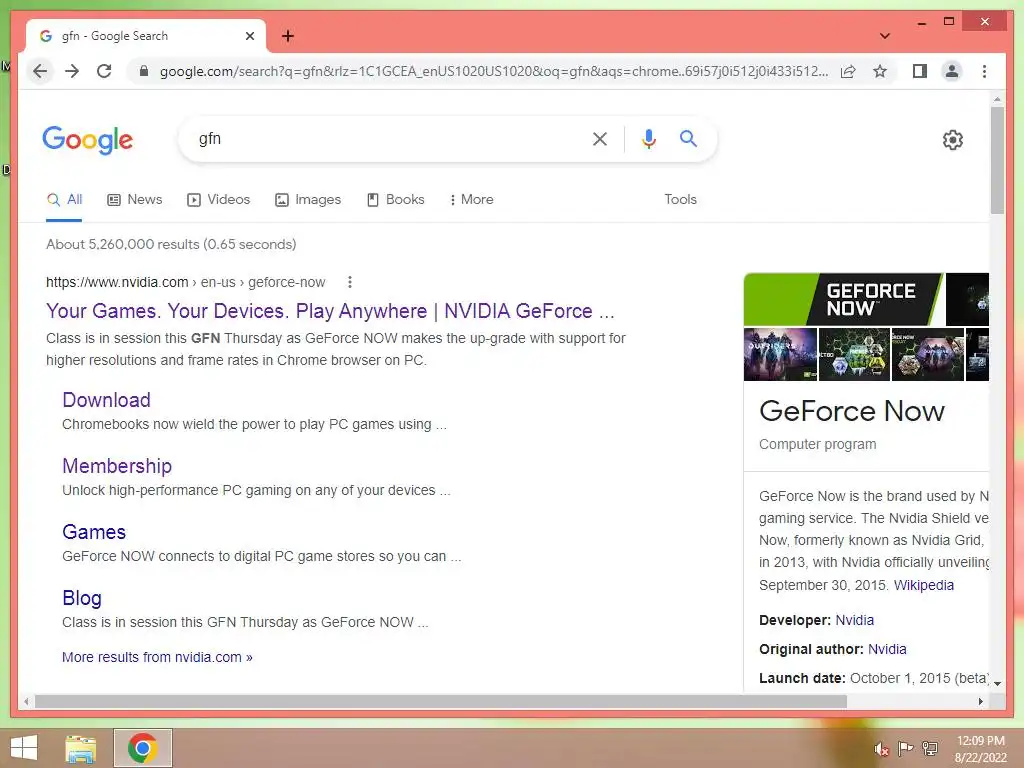
Task: Click the scroll-right arrow of horizontal scrollbar
Action: (980, 701)
